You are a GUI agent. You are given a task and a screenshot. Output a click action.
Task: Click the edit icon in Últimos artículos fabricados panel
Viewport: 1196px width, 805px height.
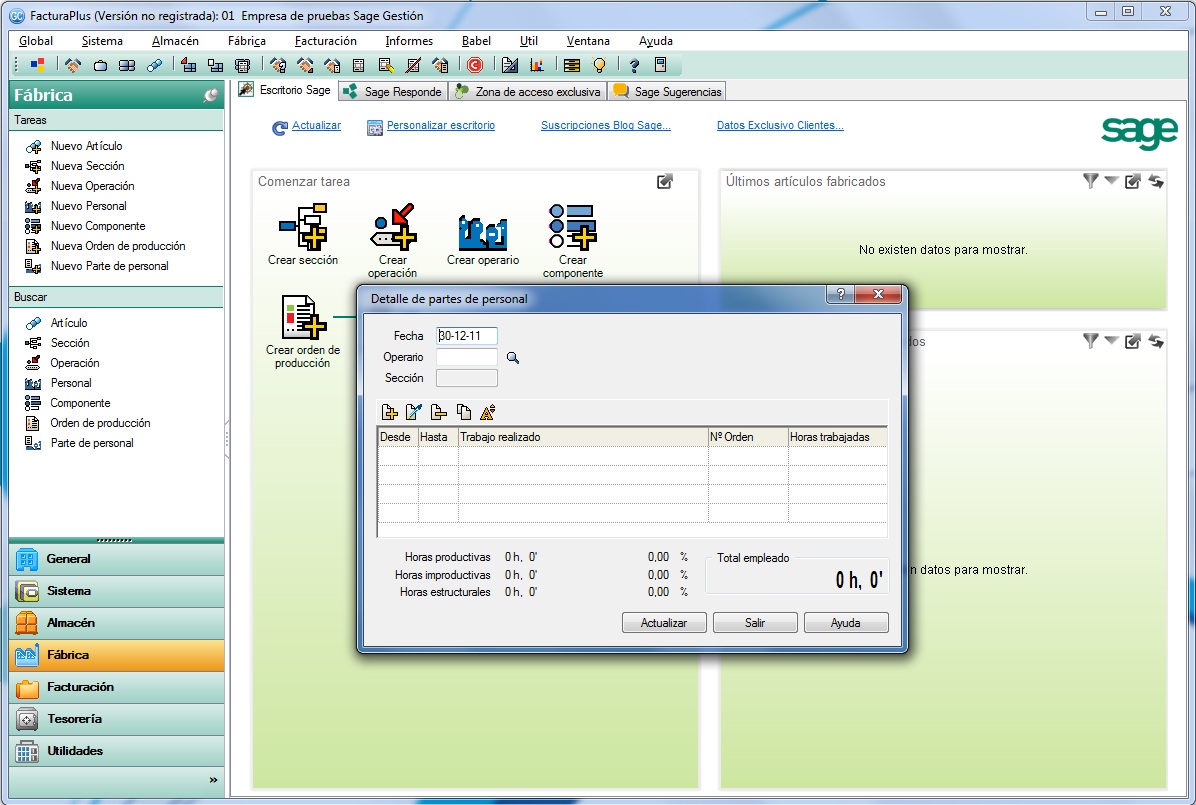(x=1133, y=181)
